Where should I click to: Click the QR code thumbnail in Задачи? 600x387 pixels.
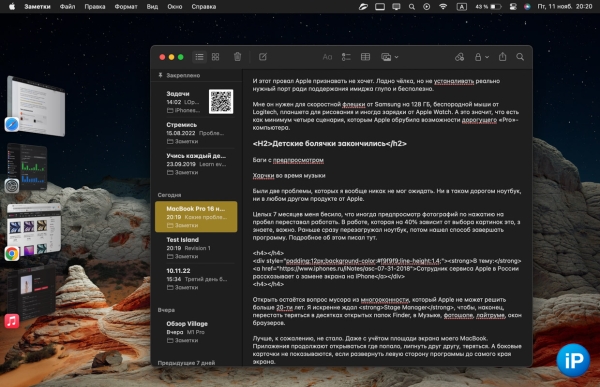pos(221,101)
